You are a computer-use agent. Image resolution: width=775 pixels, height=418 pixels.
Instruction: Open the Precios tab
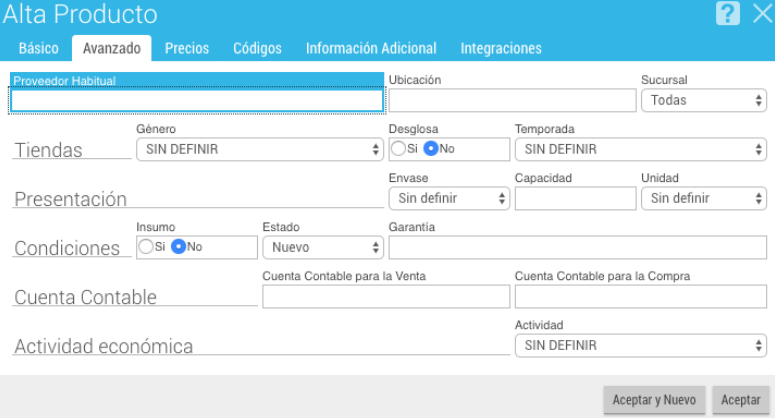(187, 48)
